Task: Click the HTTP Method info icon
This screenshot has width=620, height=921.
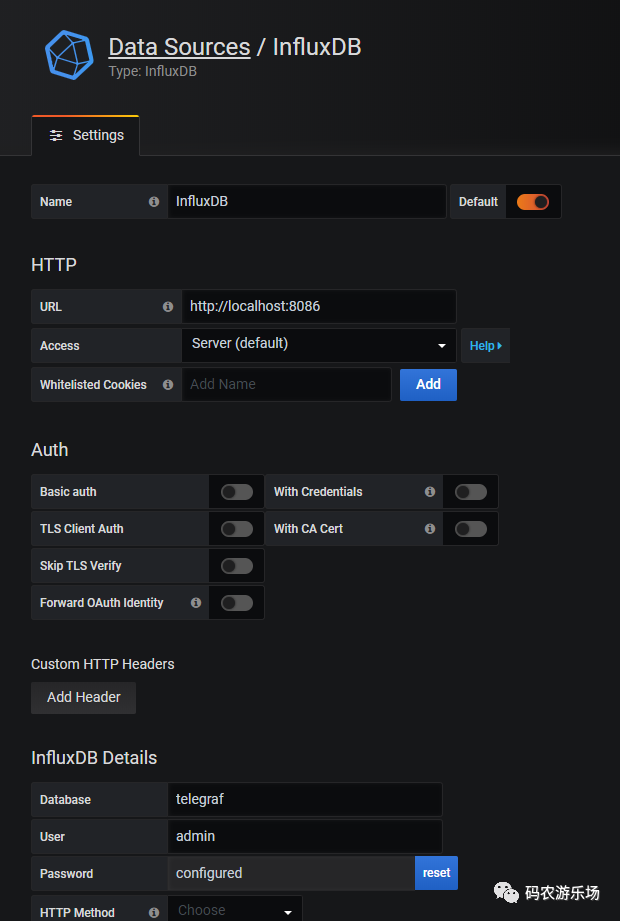Action: [154, 912]
